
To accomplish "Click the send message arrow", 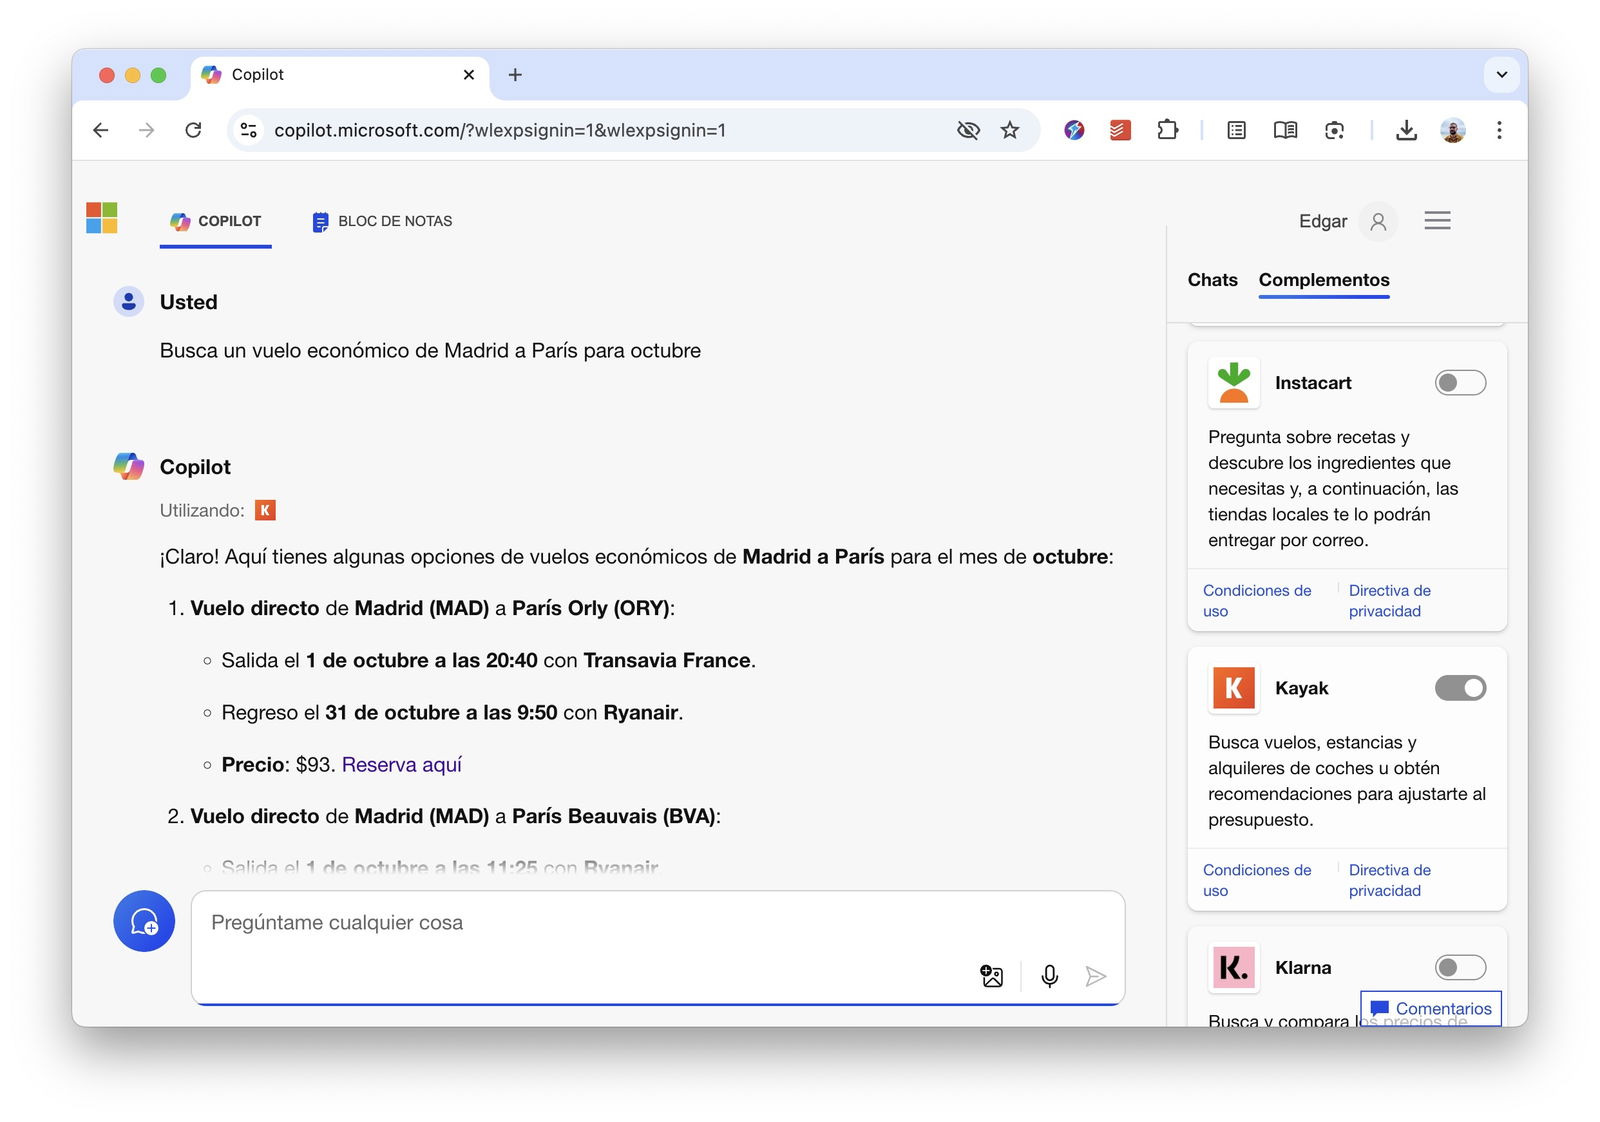I will [1096, 976].
